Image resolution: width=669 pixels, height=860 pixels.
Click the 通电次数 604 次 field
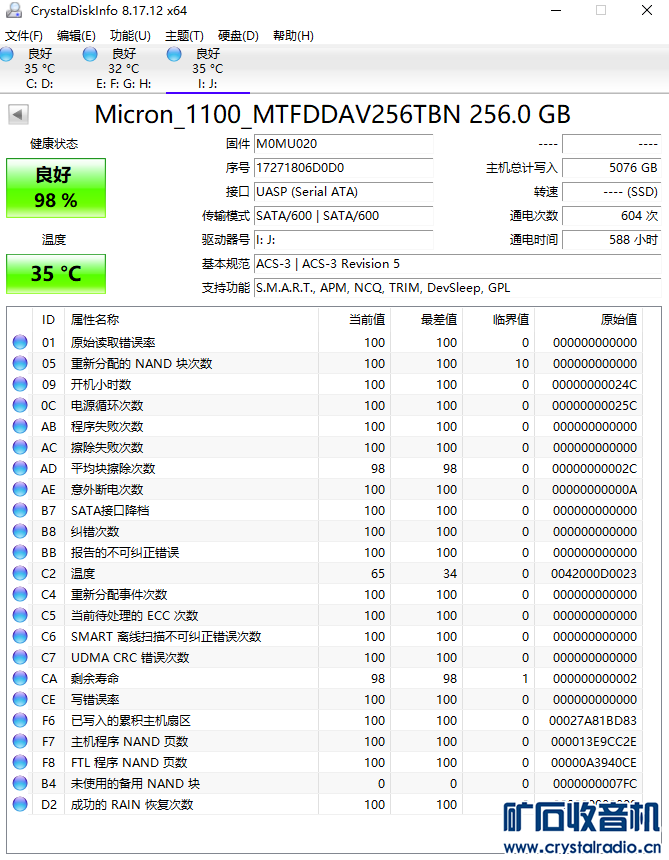coord(611,216)
